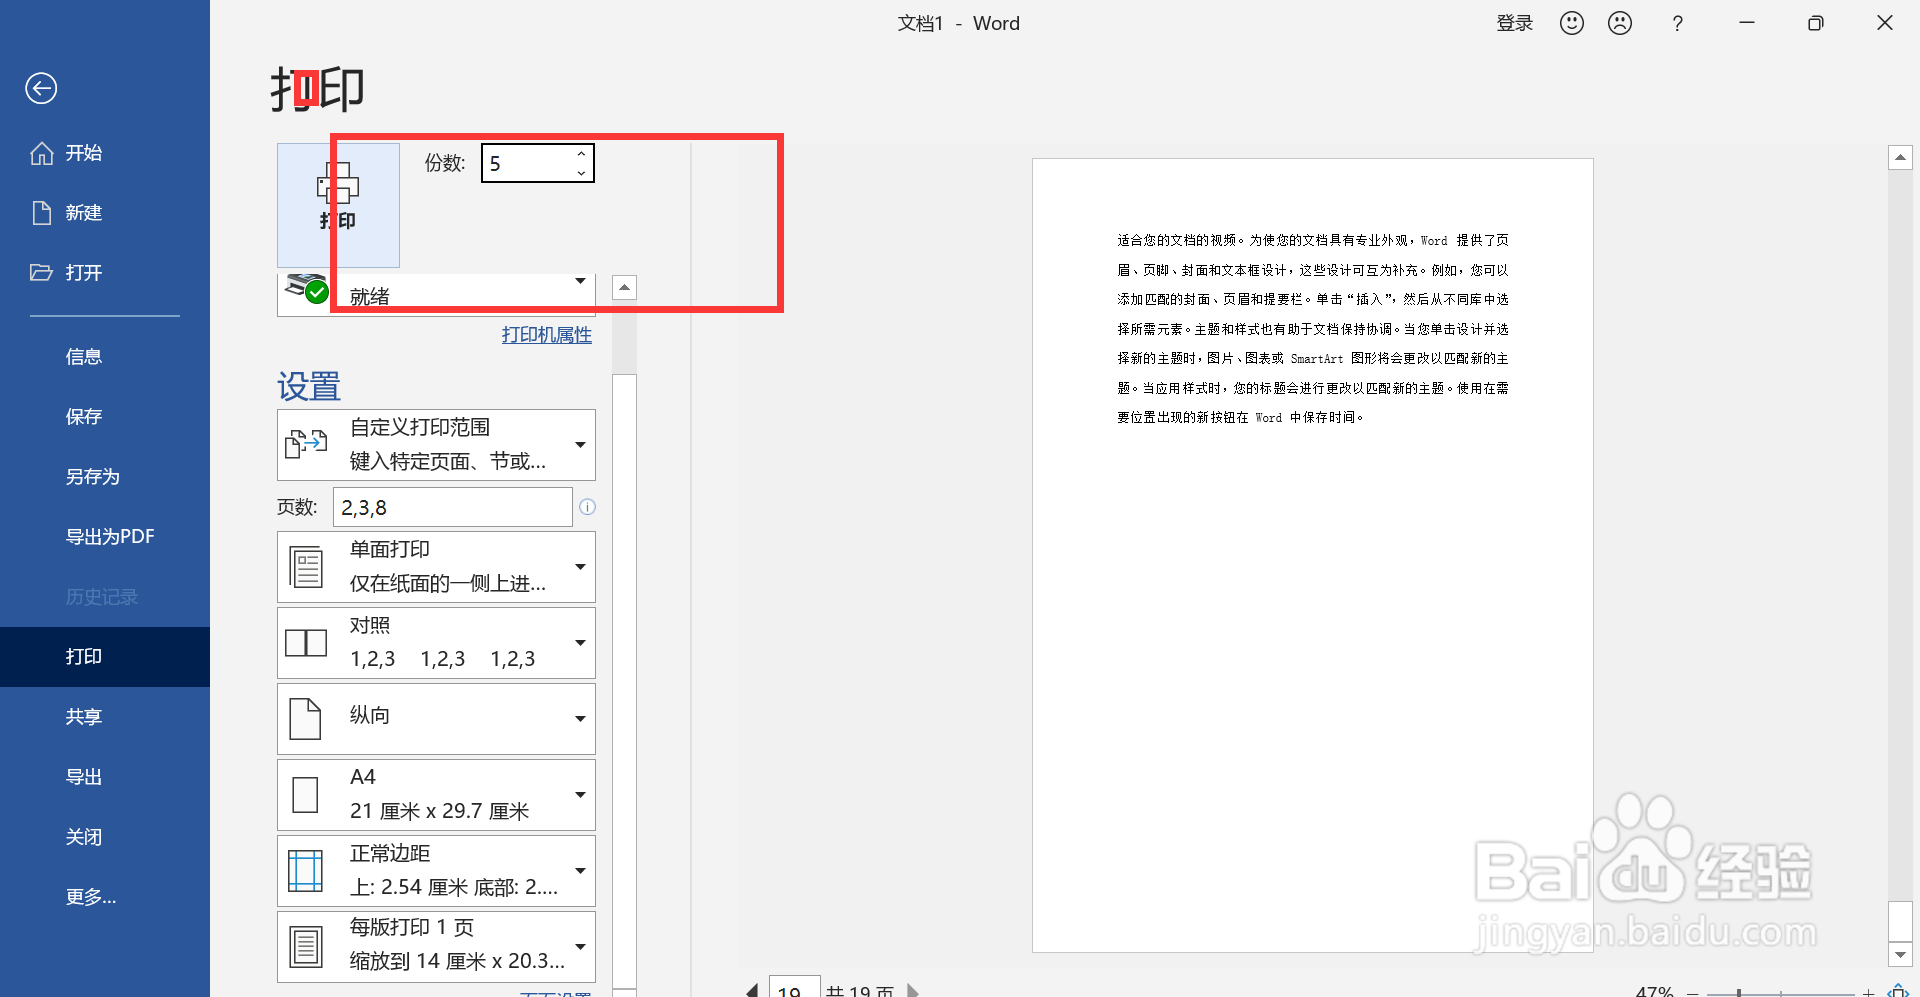Click the back arrow to exit backstage
Image resolution: width=1920 pixels, height=997 pixels.
pyautogui.click(x=41, y=89)
